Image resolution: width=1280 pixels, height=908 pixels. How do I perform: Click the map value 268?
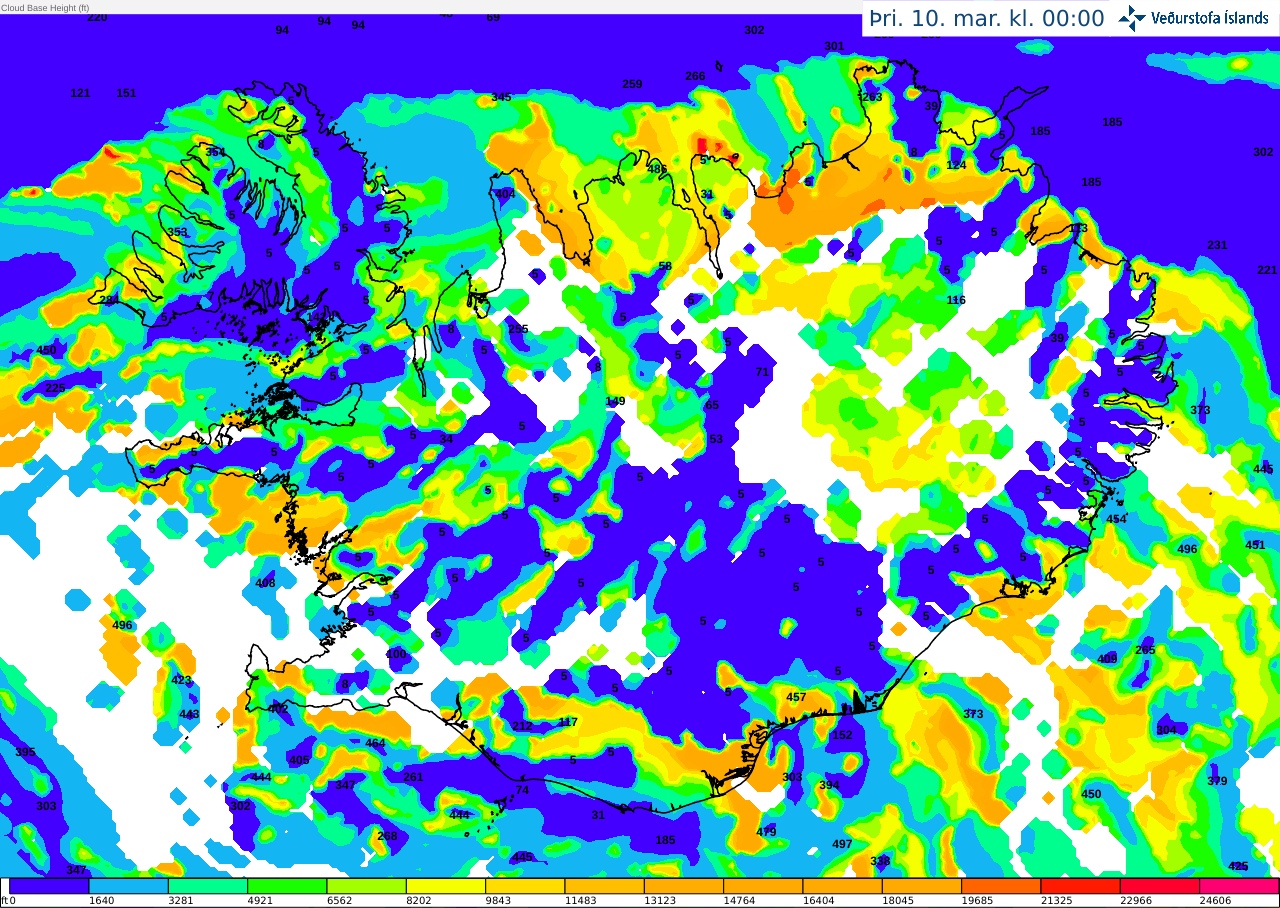(x=387, y=836)
